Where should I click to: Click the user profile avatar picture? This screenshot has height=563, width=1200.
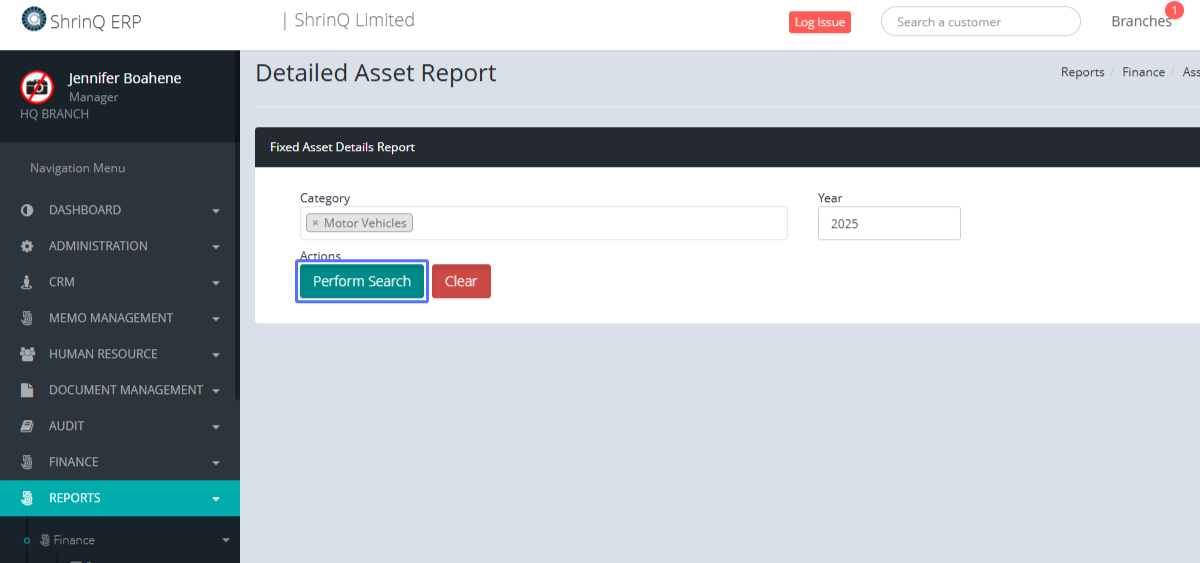pyautogui.click(x=37, y=87)
